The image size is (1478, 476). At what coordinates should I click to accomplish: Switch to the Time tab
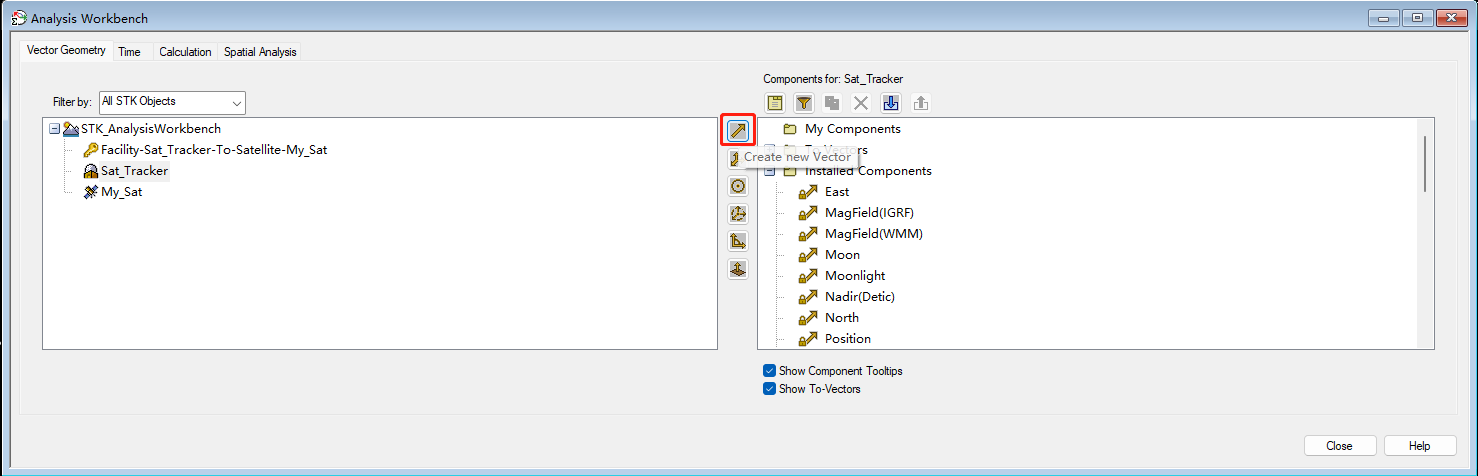(x=129, y=52)
